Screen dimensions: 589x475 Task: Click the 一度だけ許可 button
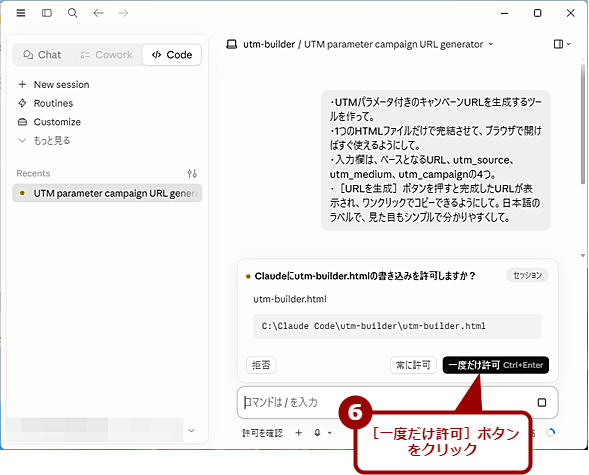pyautogui.click(x=495, y=365)
